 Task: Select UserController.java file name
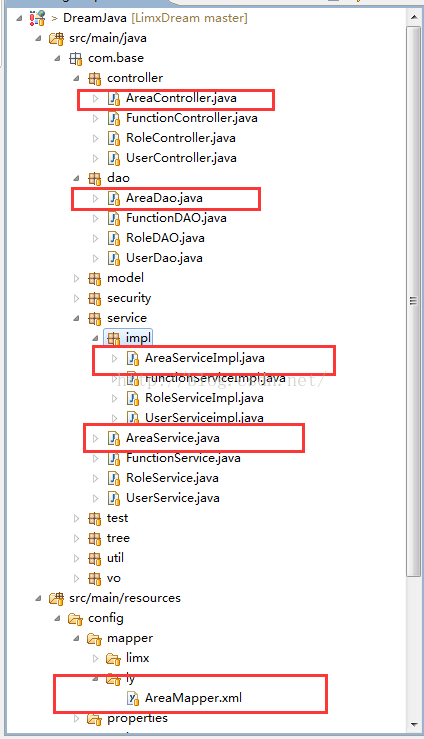181,158
